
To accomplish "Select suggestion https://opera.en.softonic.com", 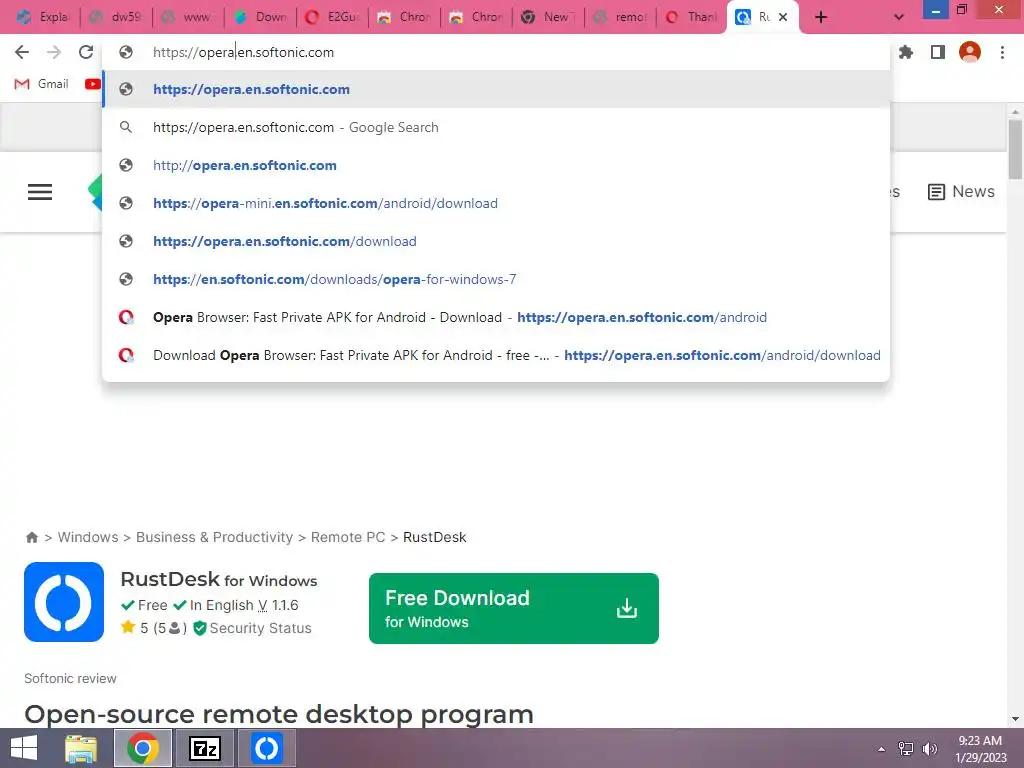I will click(496, 89).
